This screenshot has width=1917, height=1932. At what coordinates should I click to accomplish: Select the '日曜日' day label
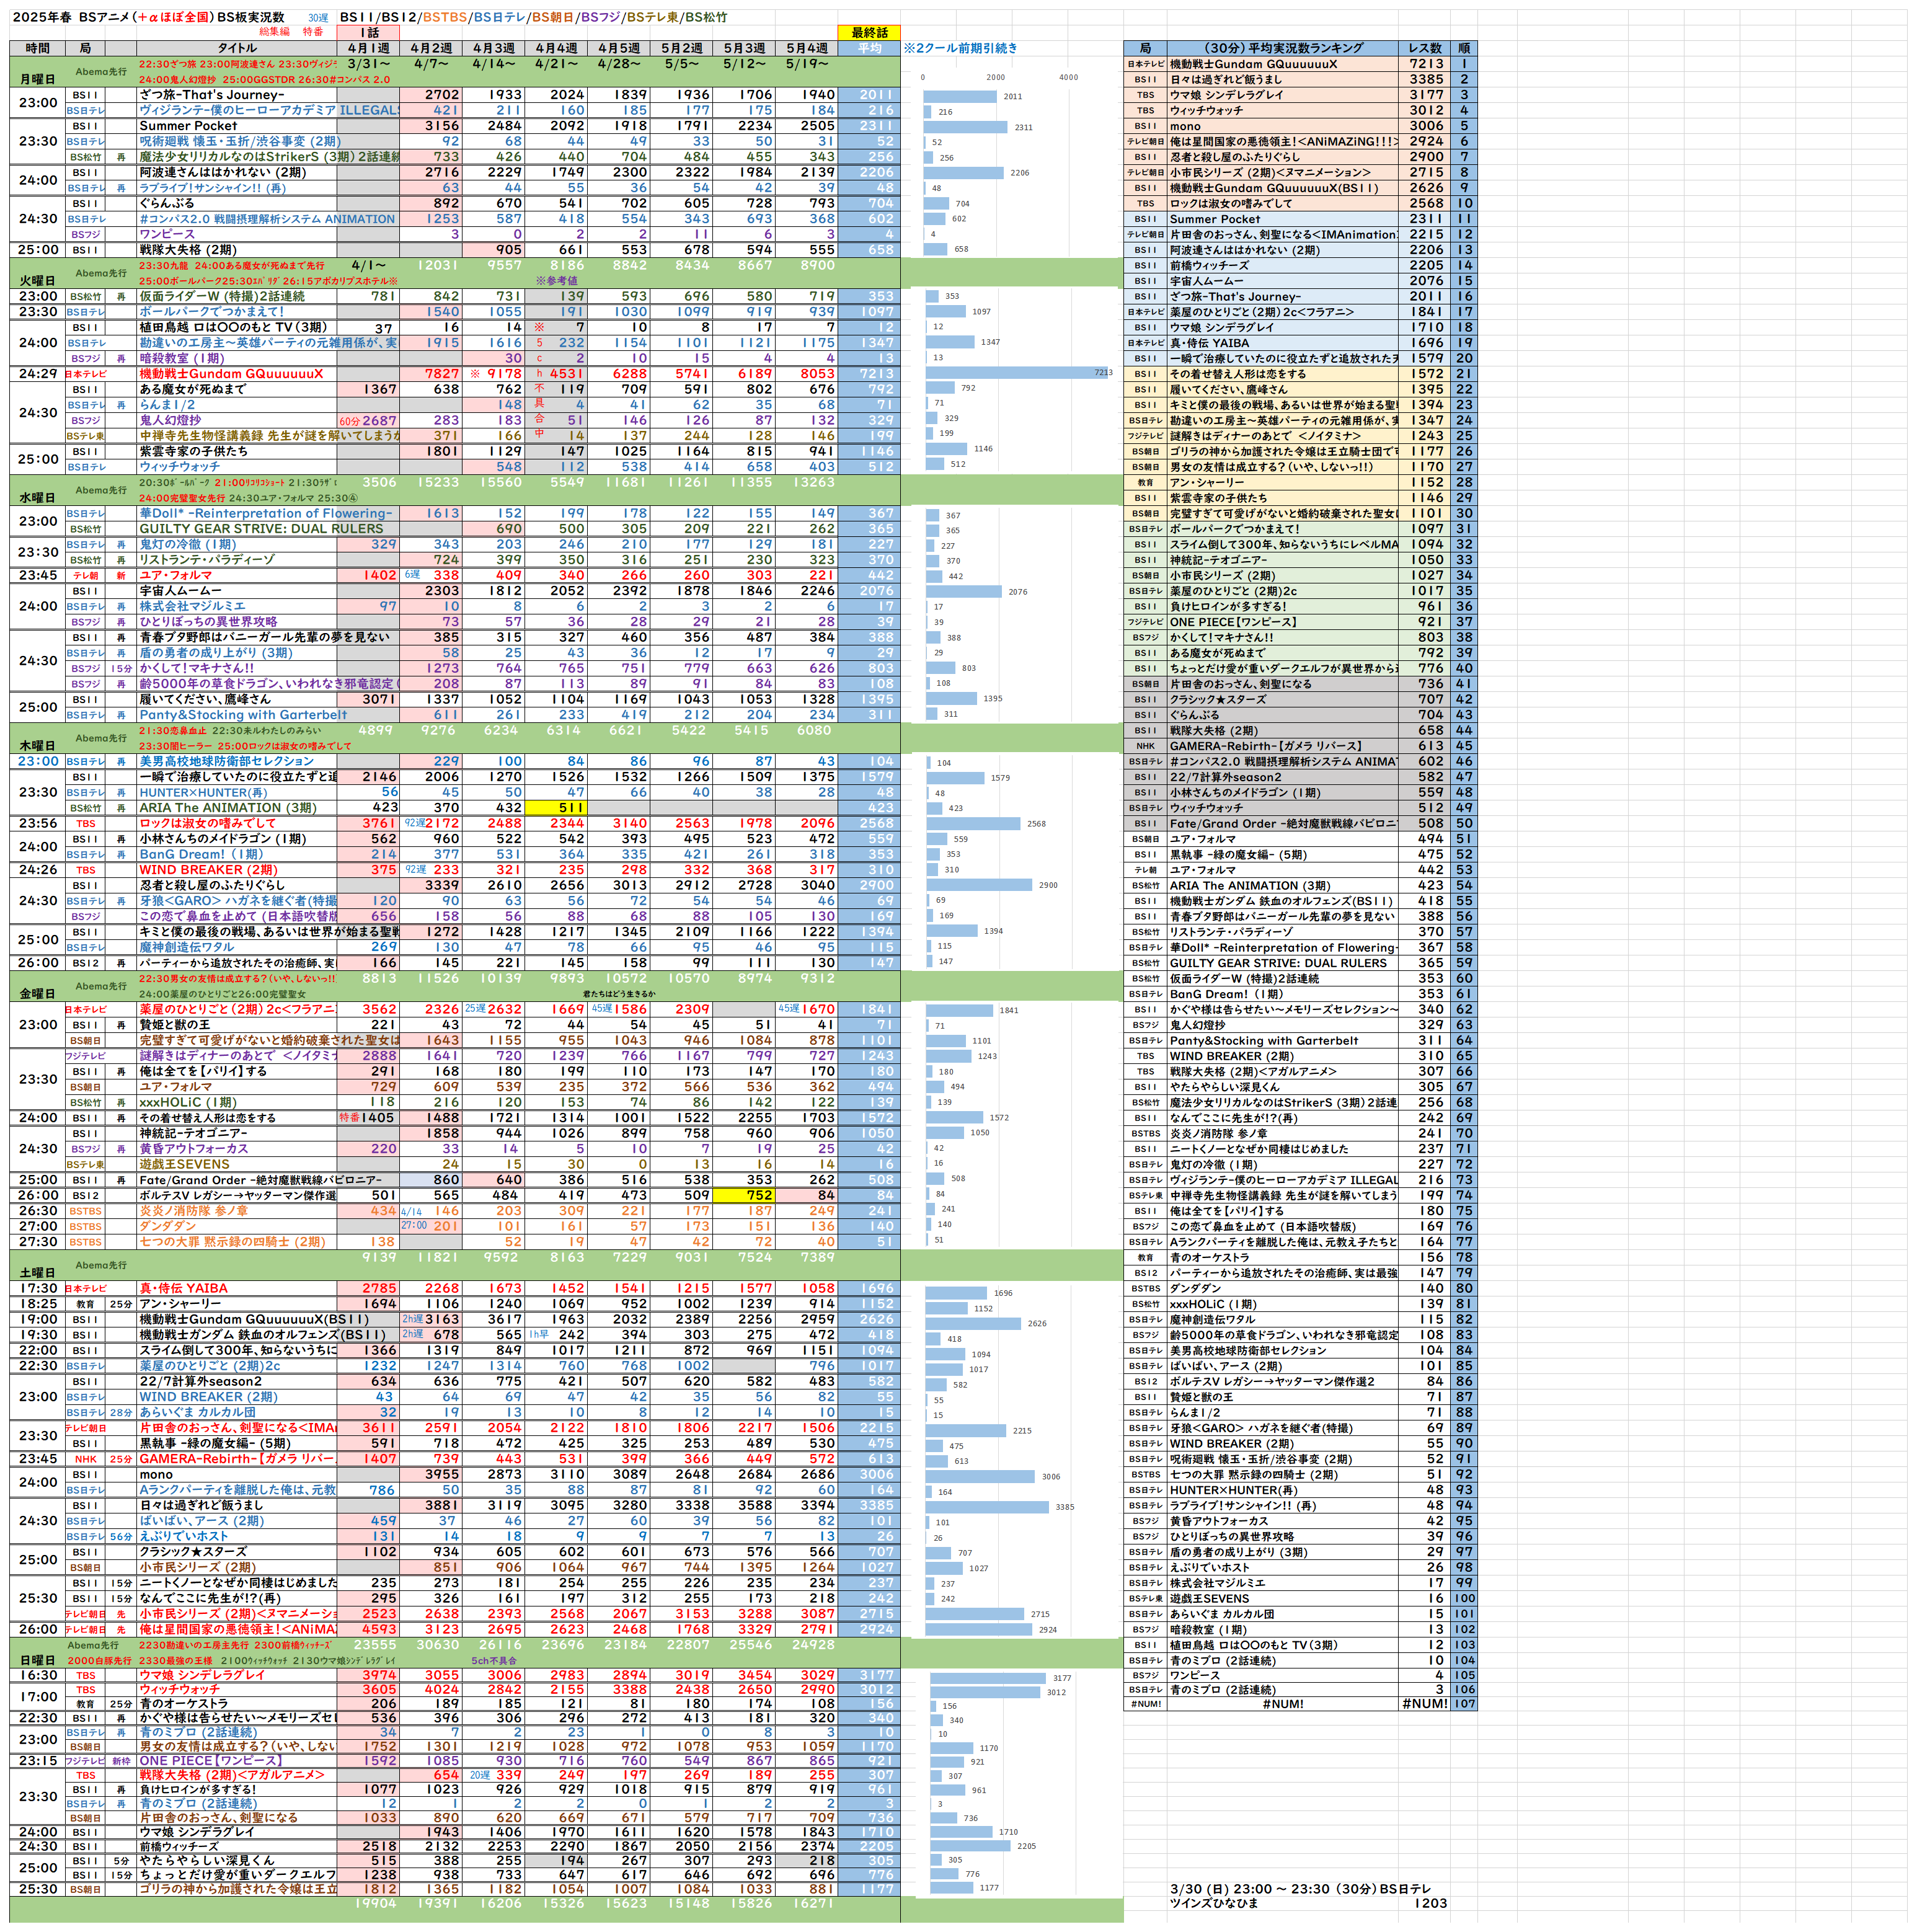[x=38, y=1660]
